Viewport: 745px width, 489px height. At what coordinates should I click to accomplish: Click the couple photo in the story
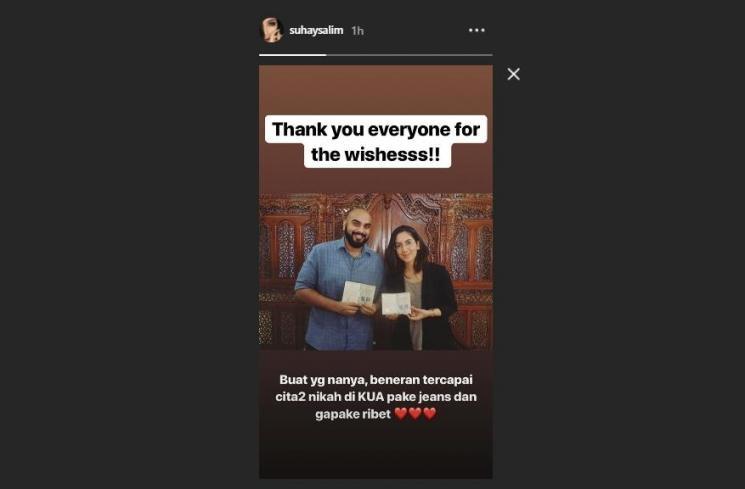[376, 272]
